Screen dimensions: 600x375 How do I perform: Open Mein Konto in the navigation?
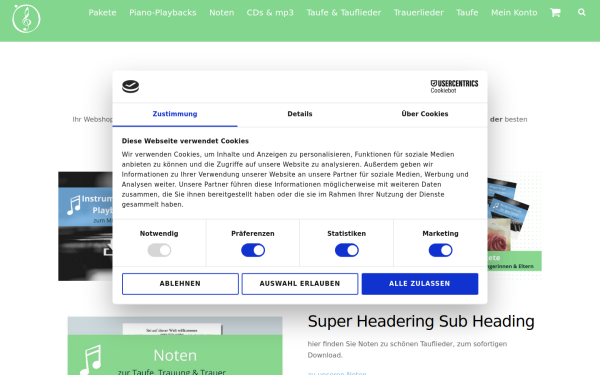(x=514, y=13)
